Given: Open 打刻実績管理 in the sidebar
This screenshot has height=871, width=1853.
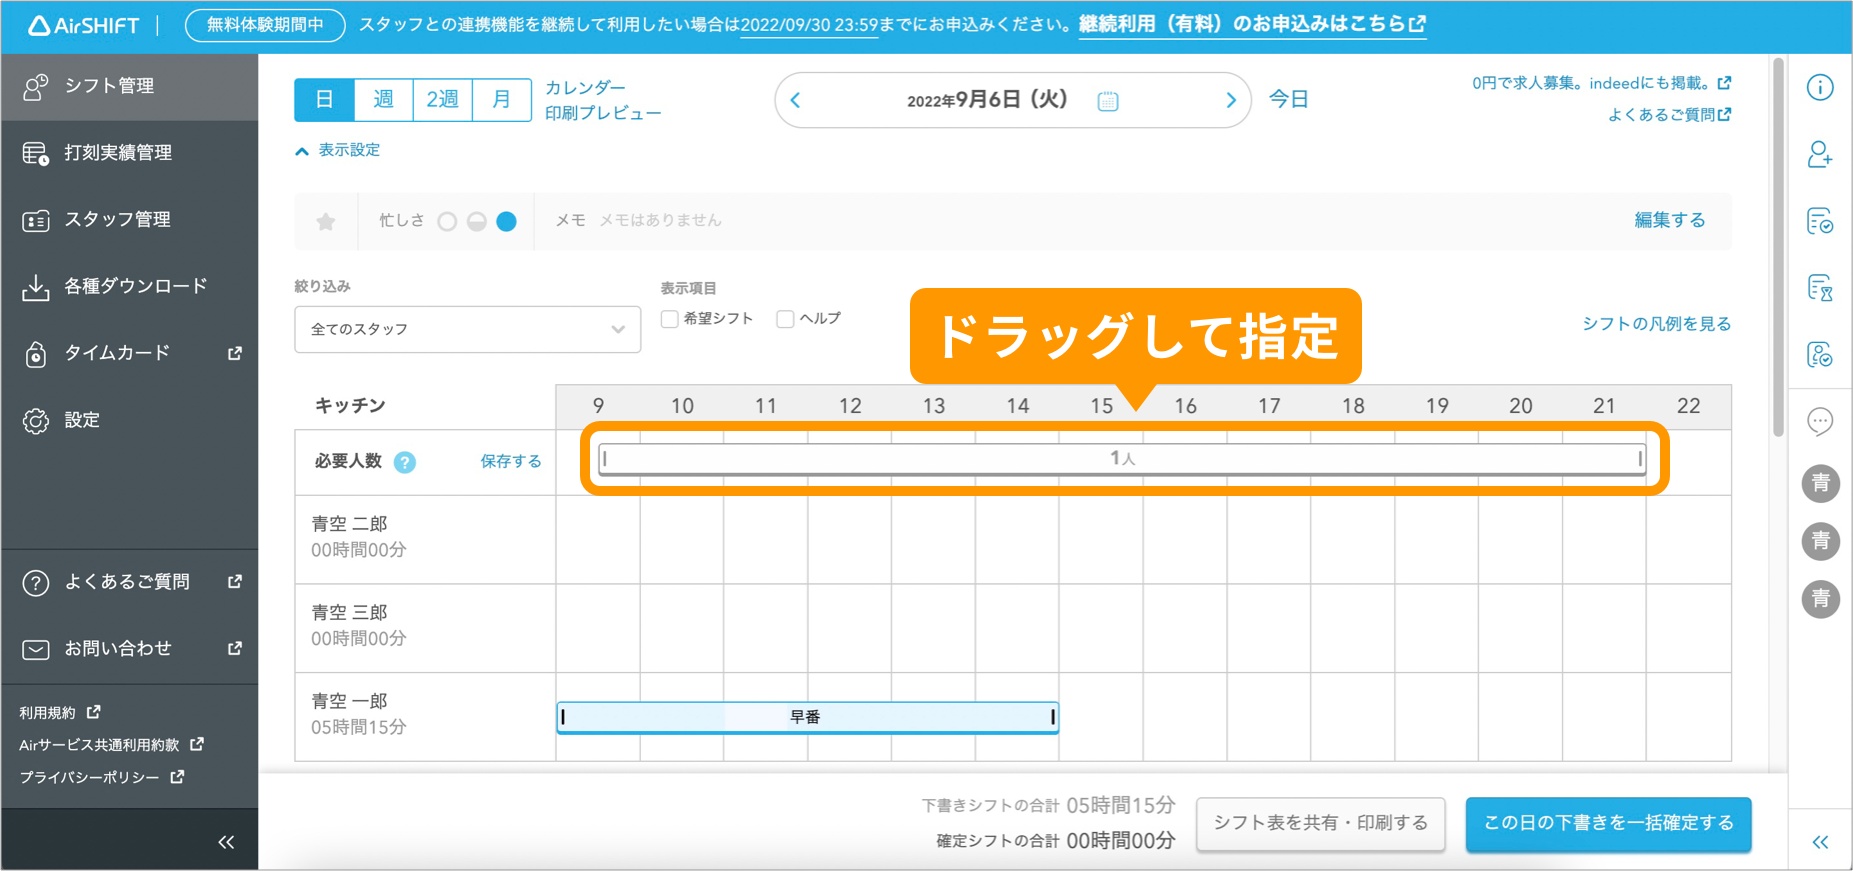Looking at the screenshot, I should [130, 153].
